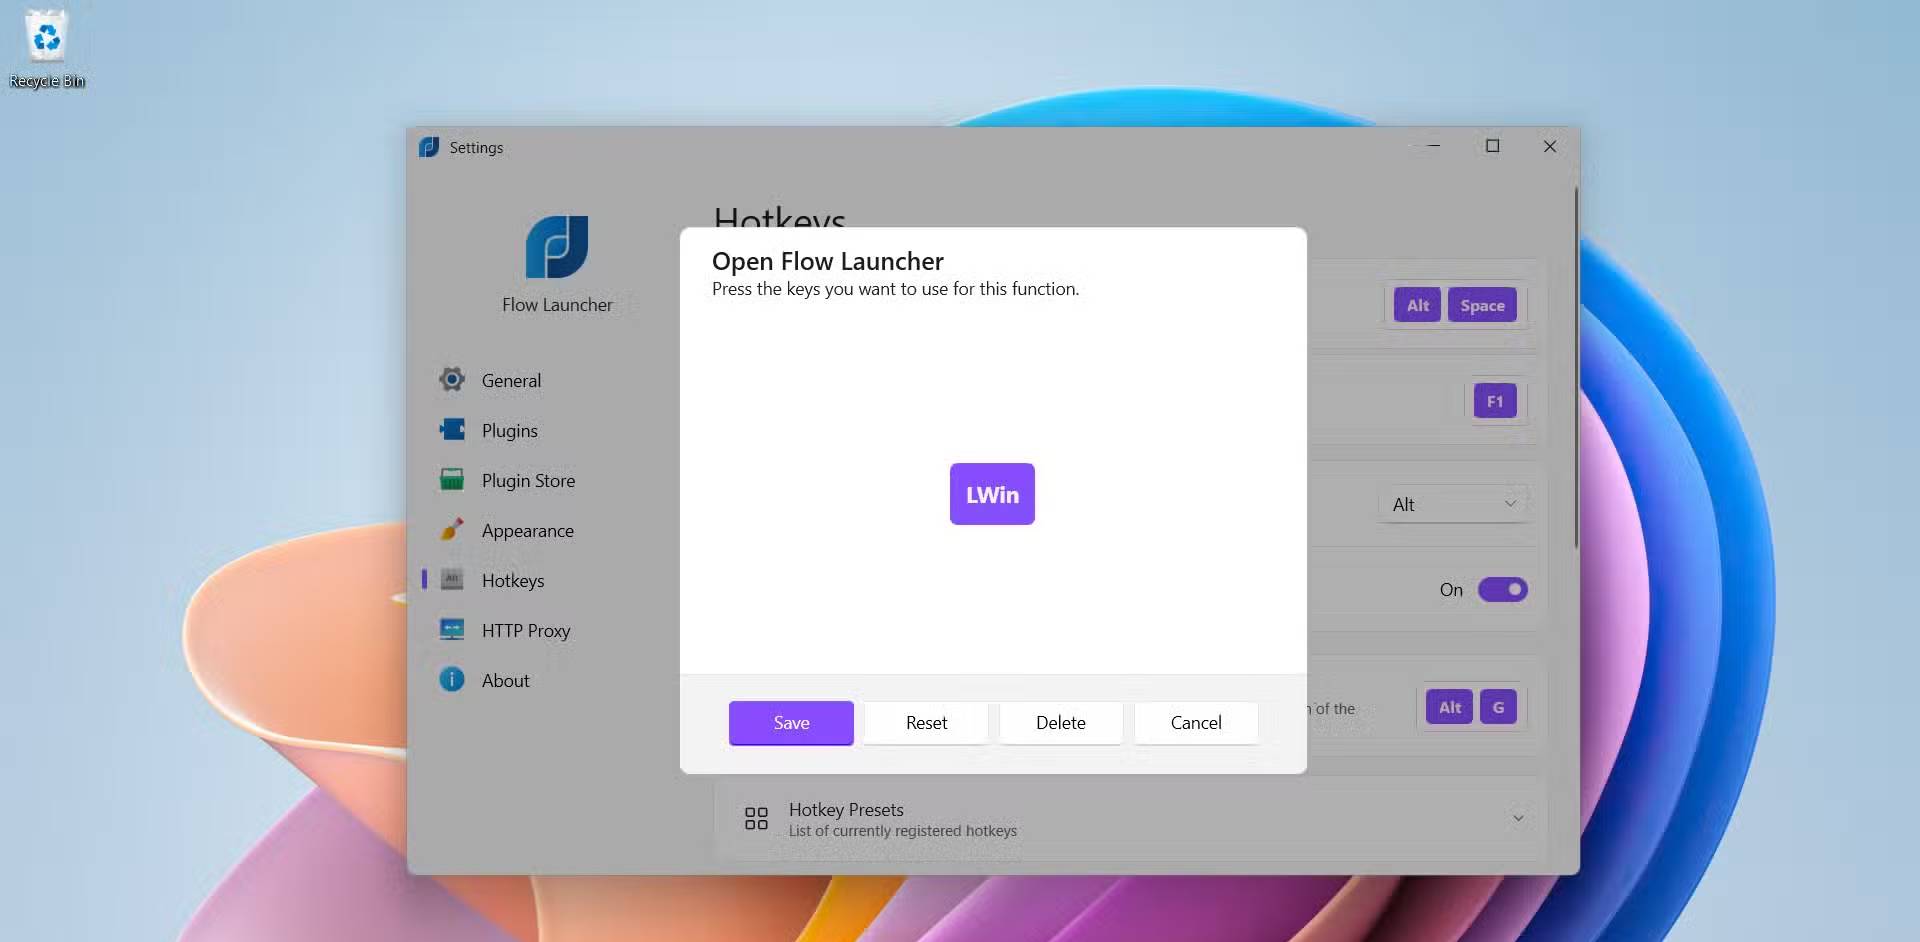Screen dimensions: 1920x942
Task: Click the Flow Launcher logo in sidebar
Action: click(557, 247)
